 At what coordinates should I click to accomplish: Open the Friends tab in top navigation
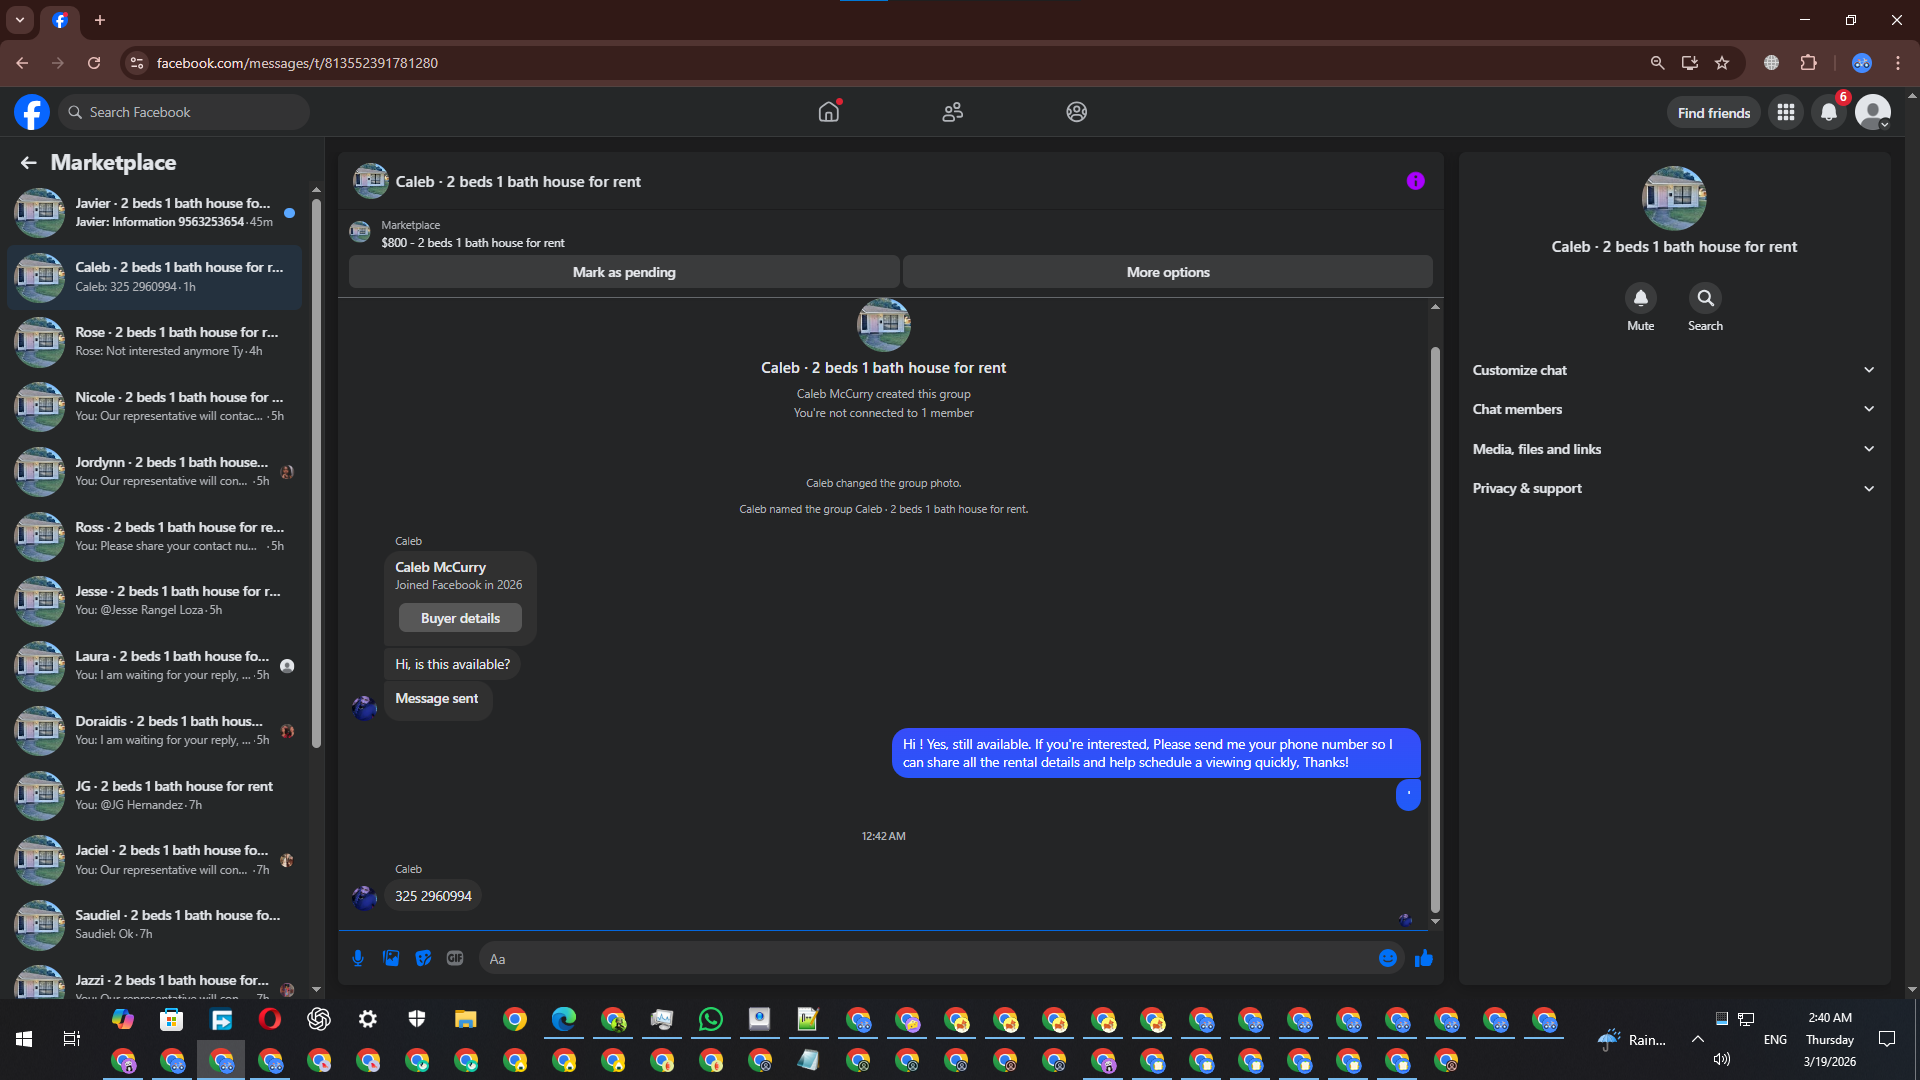coord(952,112)
